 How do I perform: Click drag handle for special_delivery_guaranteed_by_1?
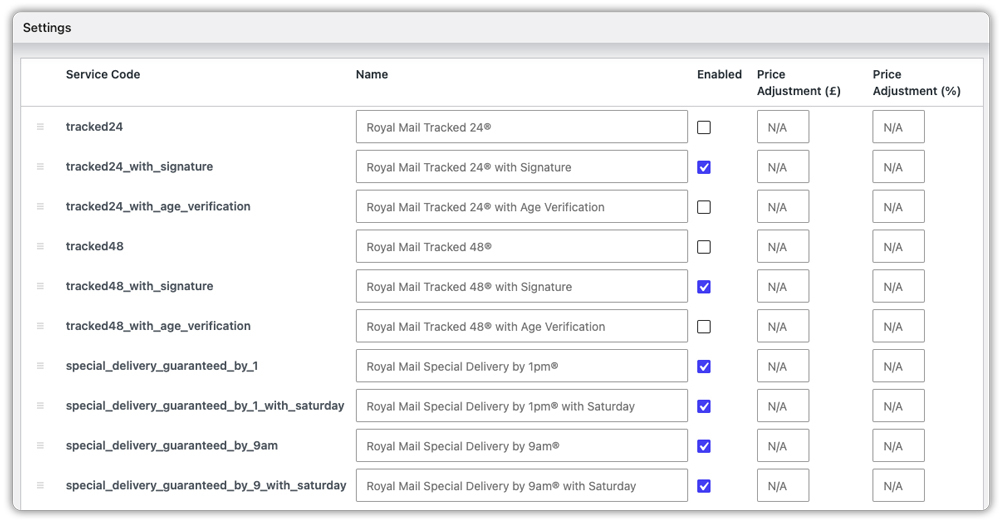tap(40, 366)
